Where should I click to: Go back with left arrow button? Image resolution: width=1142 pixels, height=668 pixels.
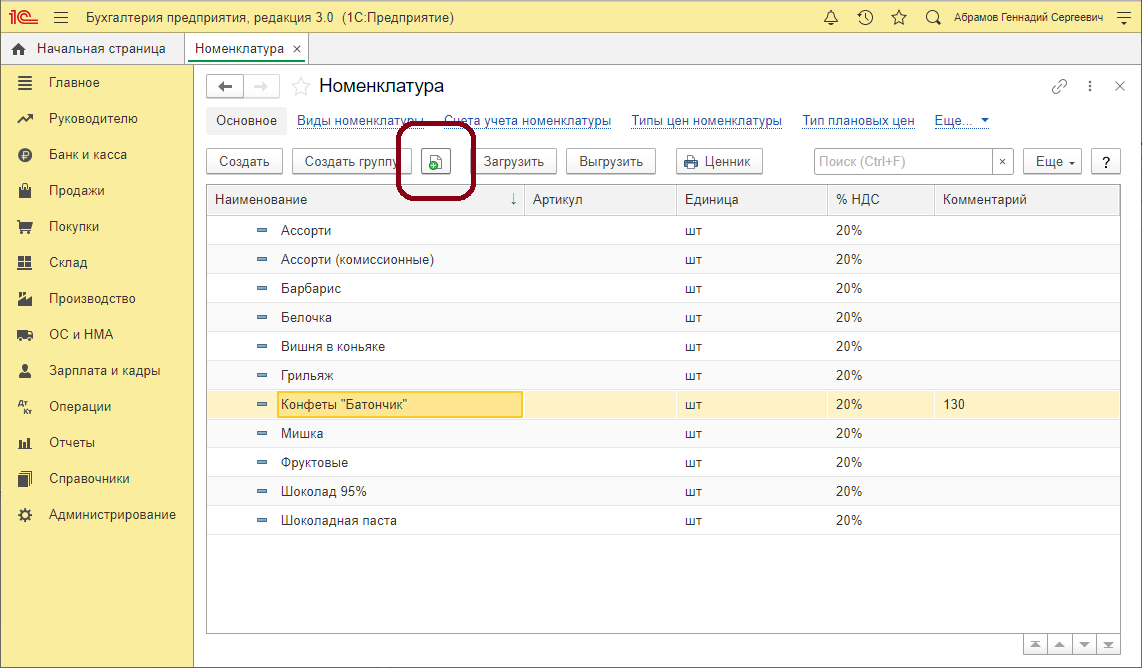click(225, 87)
